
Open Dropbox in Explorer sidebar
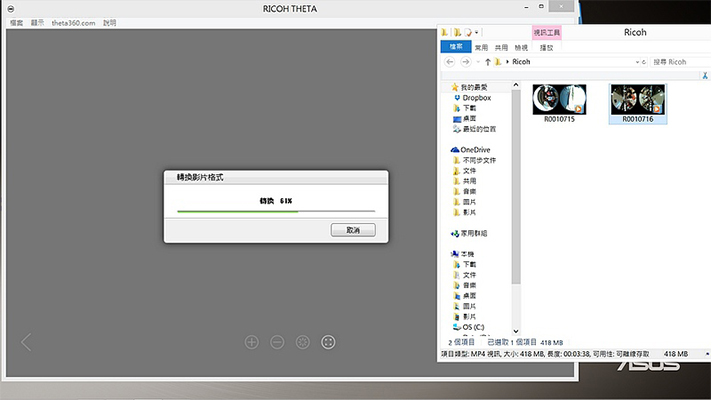[x=476, y=98]
